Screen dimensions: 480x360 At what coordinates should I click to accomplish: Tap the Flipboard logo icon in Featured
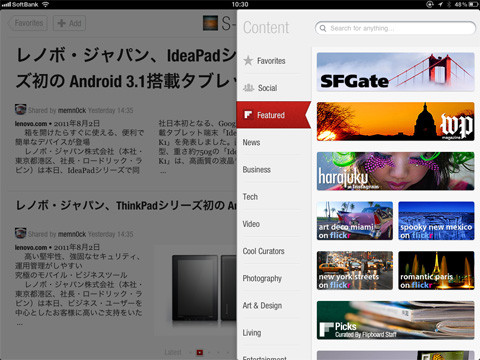[248, 115]
